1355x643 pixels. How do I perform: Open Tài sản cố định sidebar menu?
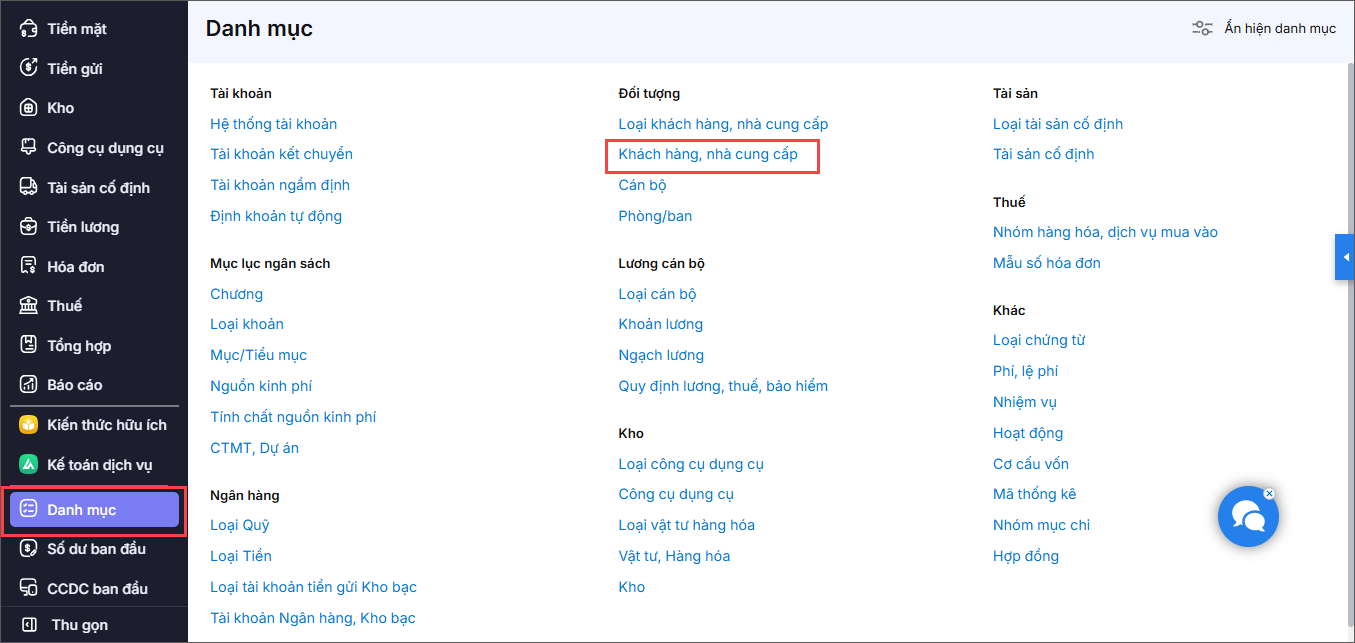[99, 187]
